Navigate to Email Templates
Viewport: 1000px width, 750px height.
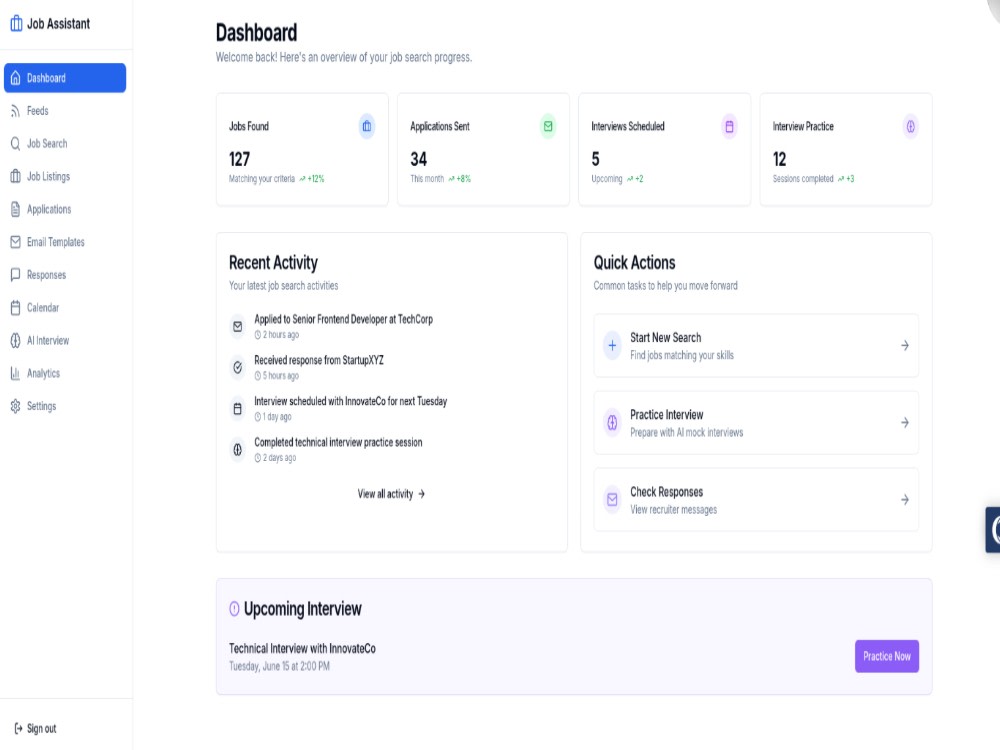tap(55, 242)
